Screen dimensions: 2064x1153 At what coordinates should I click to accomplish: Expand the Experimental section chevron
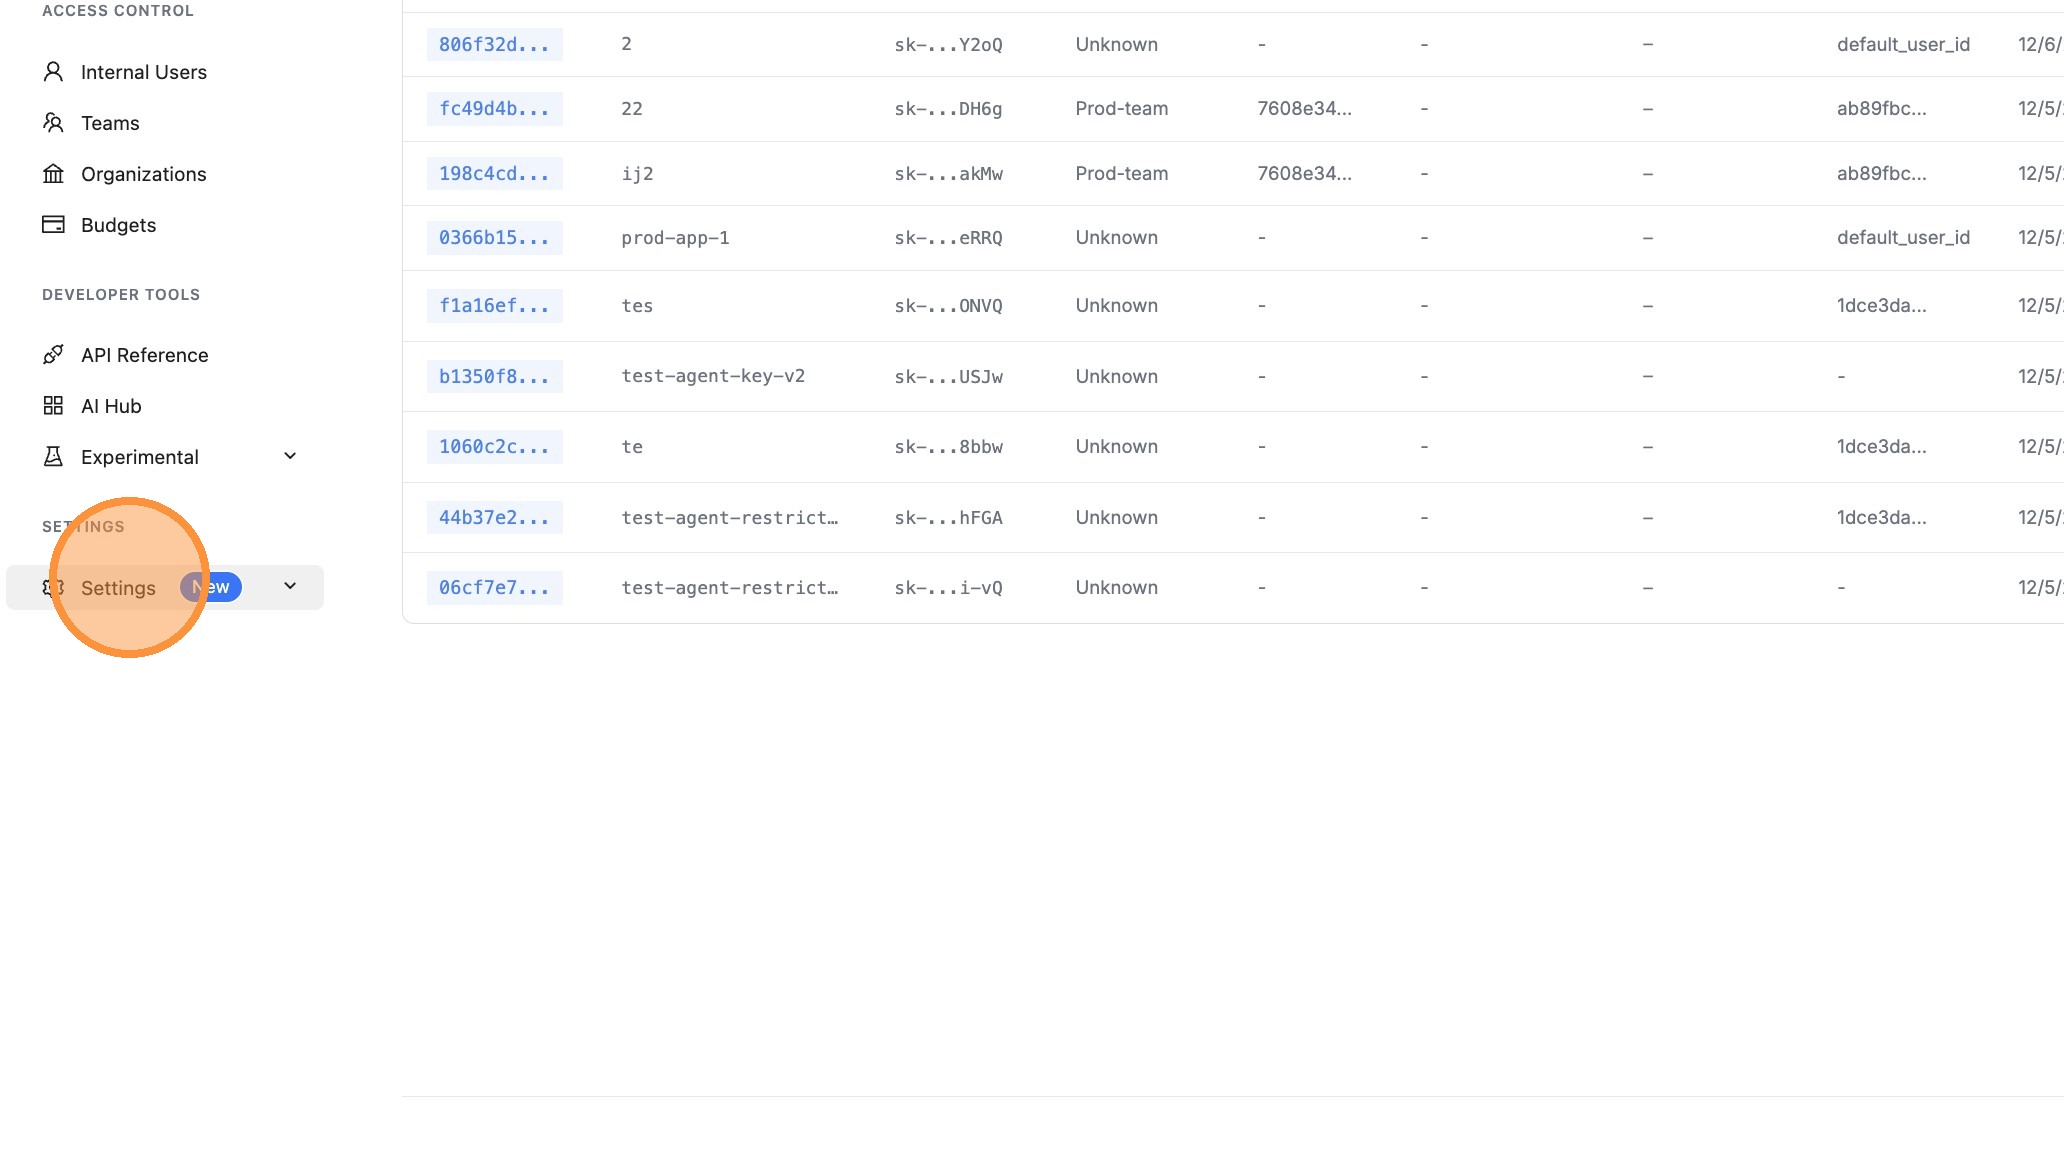[x=290, y=457]
